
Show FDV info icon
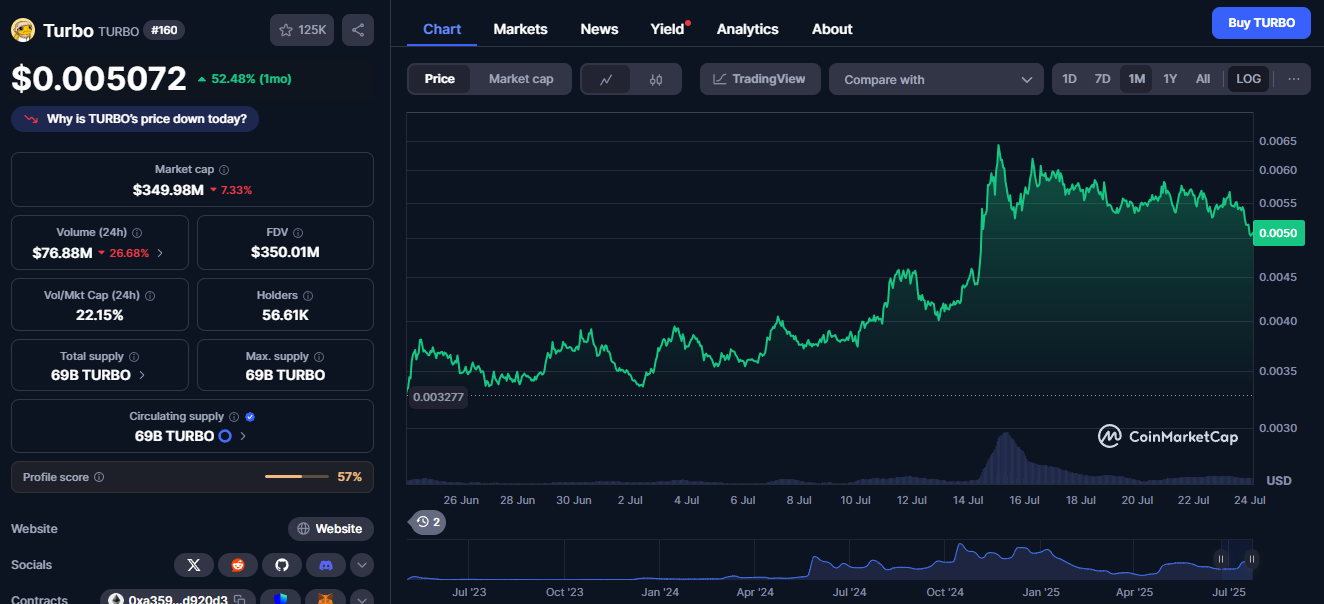(298, 232)
